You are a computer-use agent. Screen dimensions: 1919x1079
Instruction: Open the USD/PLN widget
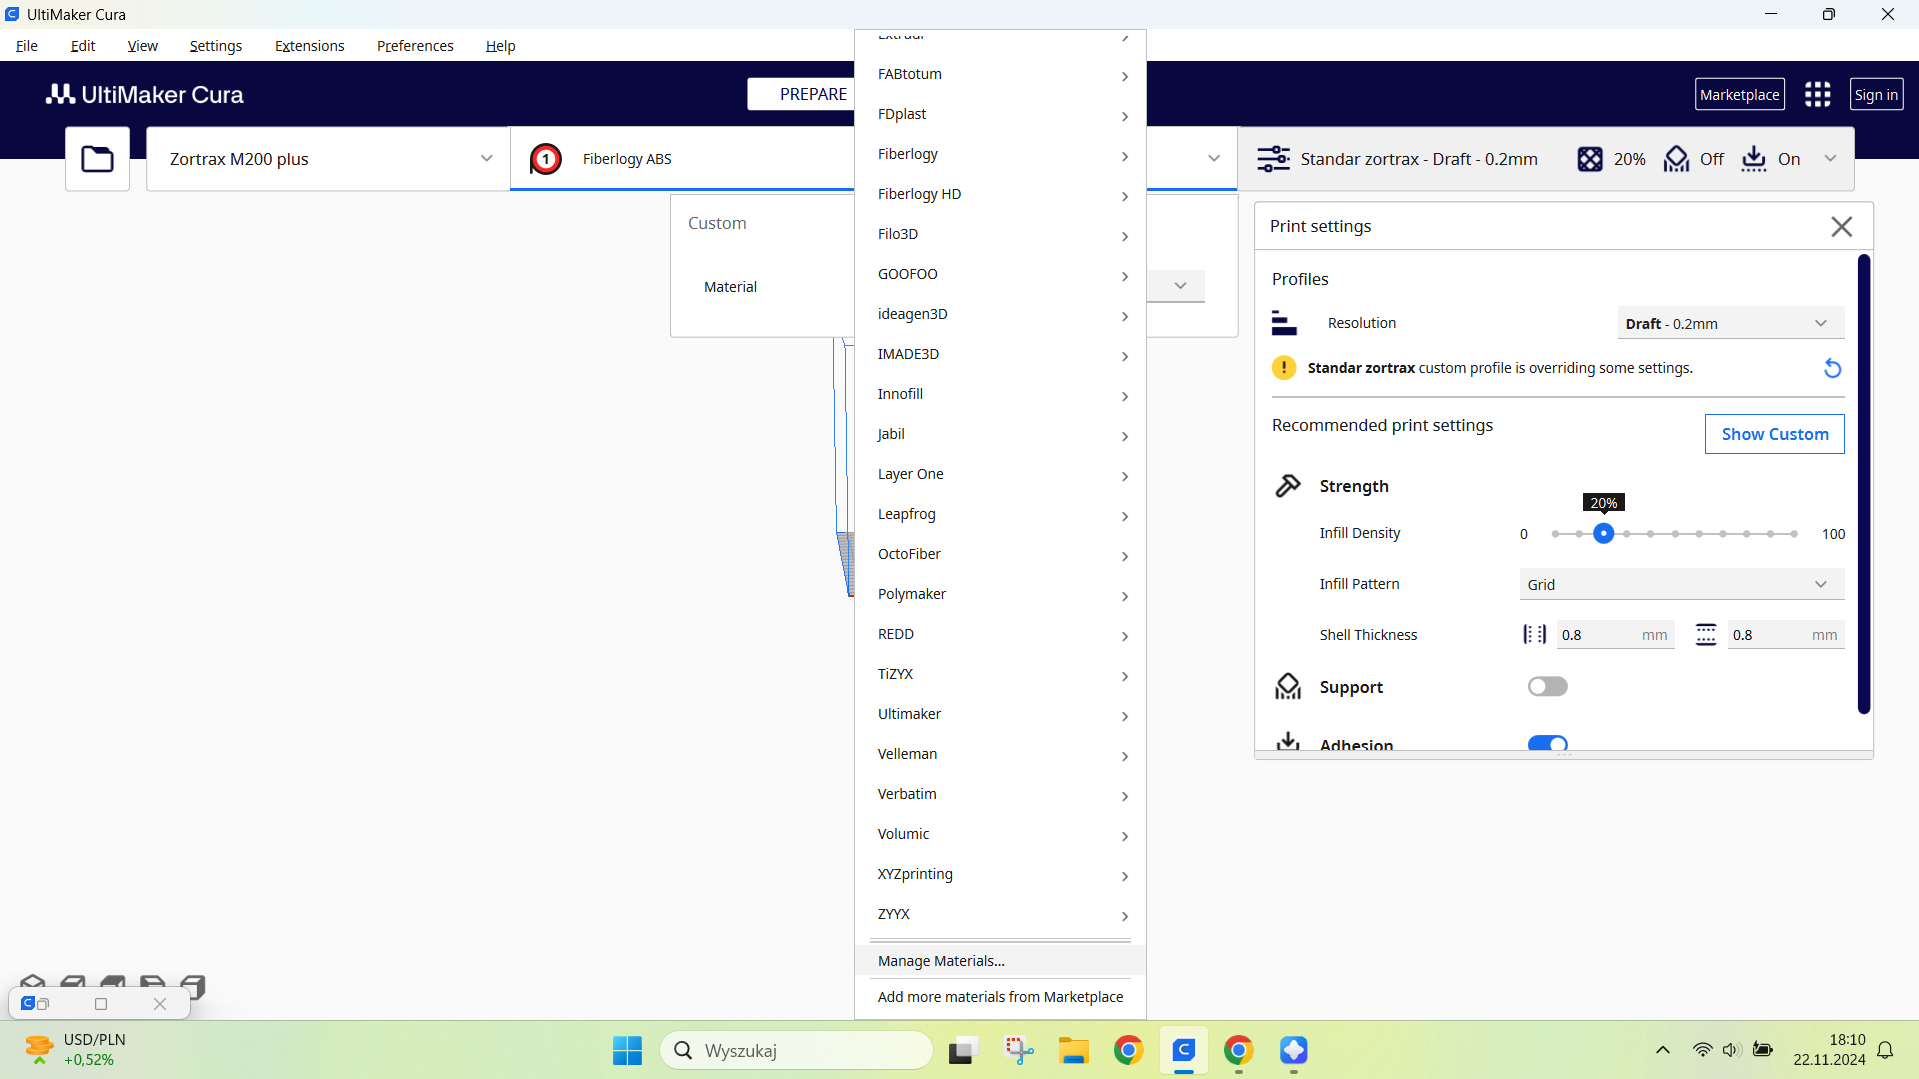click(x=76, y=1050)
